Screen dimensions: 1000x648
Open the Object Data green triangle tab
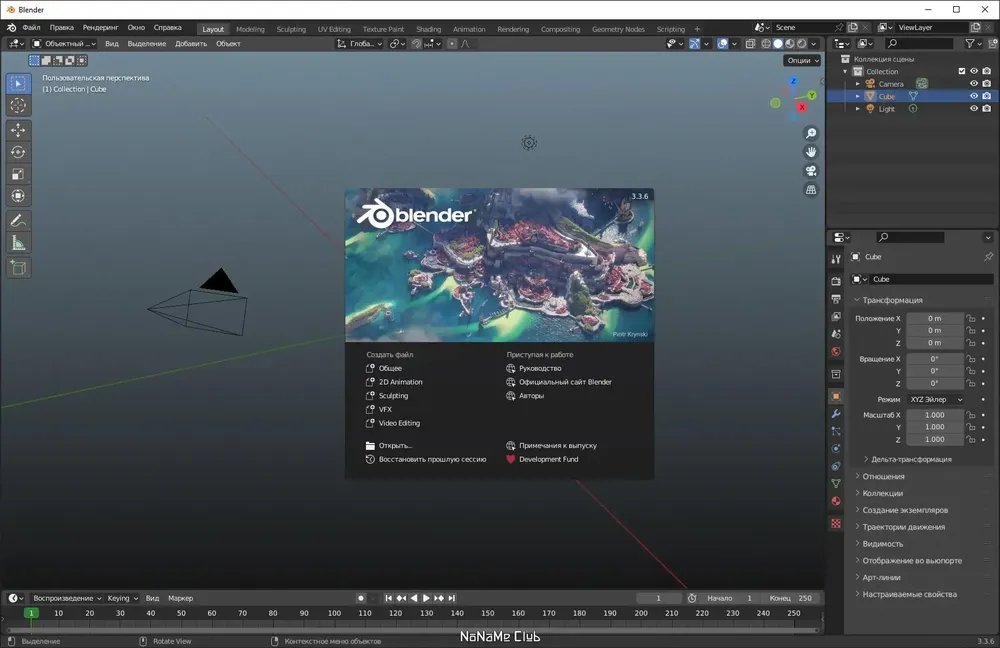(x=835, y=483)
